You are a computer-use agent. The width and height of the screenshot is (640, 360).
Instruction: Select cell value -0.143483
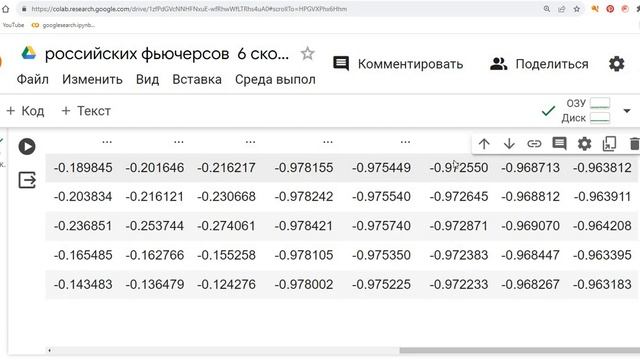tap(83, 284)
